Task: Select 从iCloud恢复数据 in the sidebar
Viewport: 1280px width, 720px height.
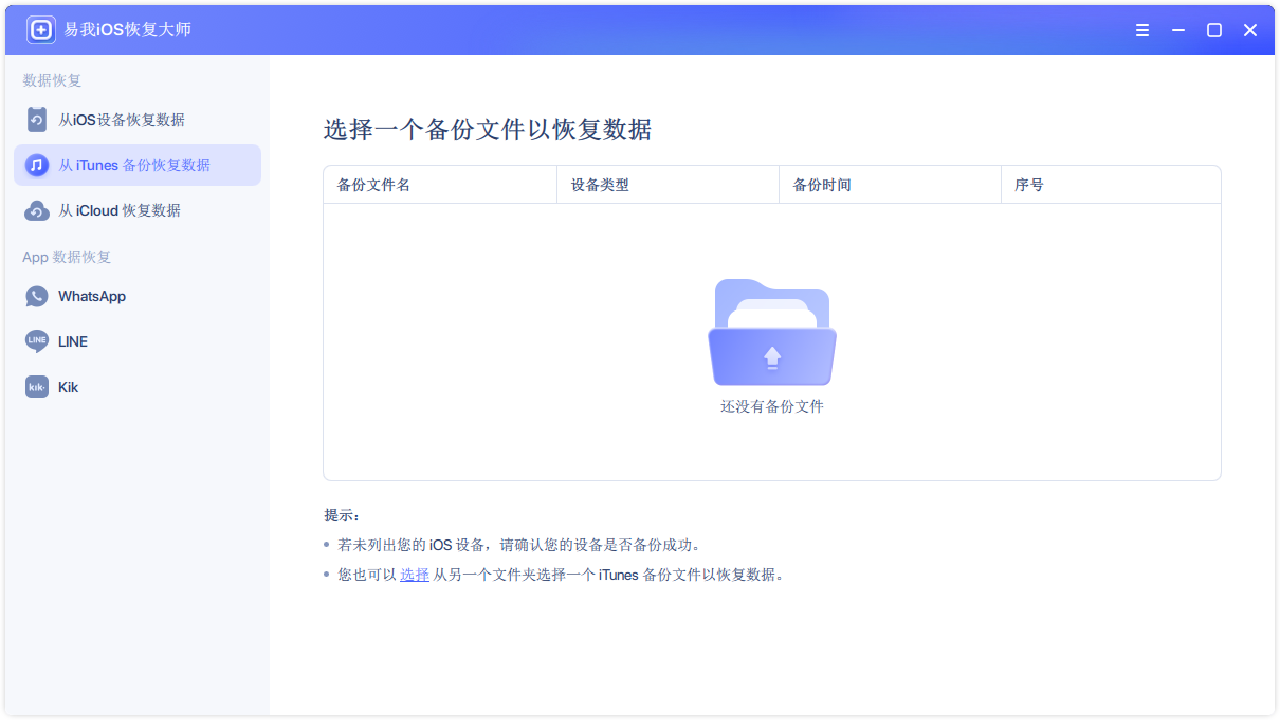Action: click(120, 211)
